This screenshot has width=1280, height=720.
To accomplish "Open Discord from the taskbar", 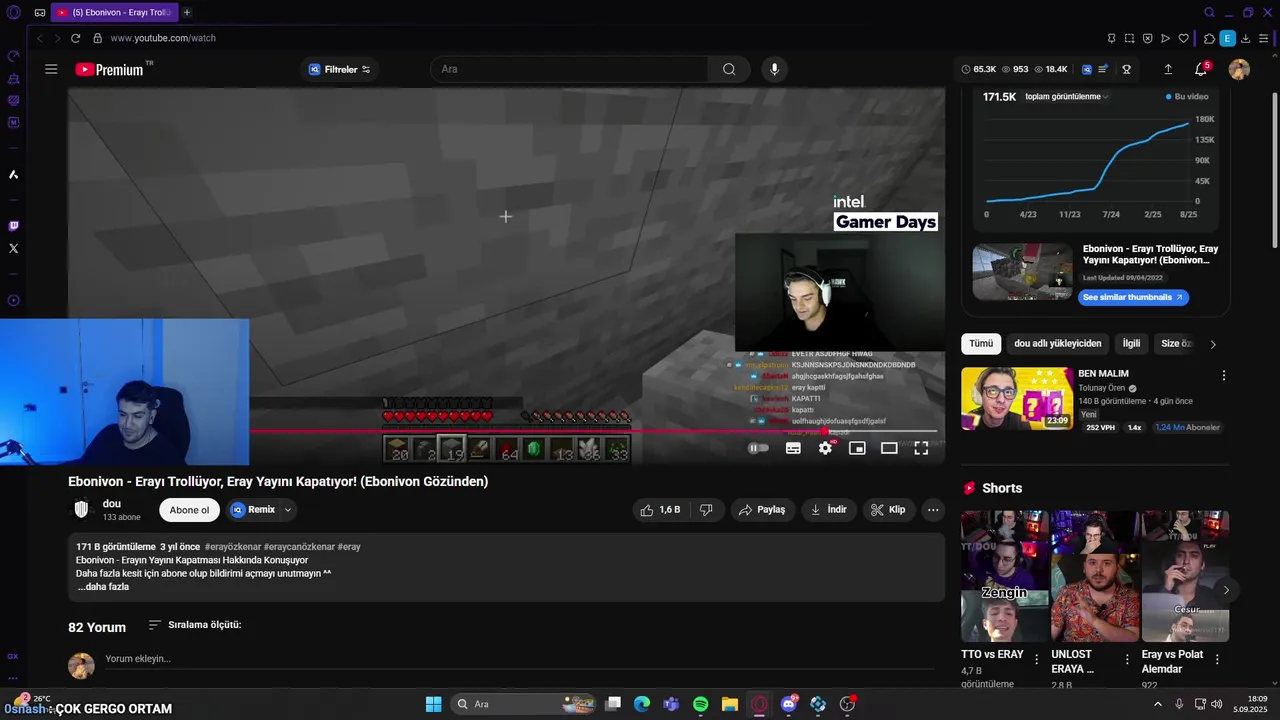I will (789, 704).
